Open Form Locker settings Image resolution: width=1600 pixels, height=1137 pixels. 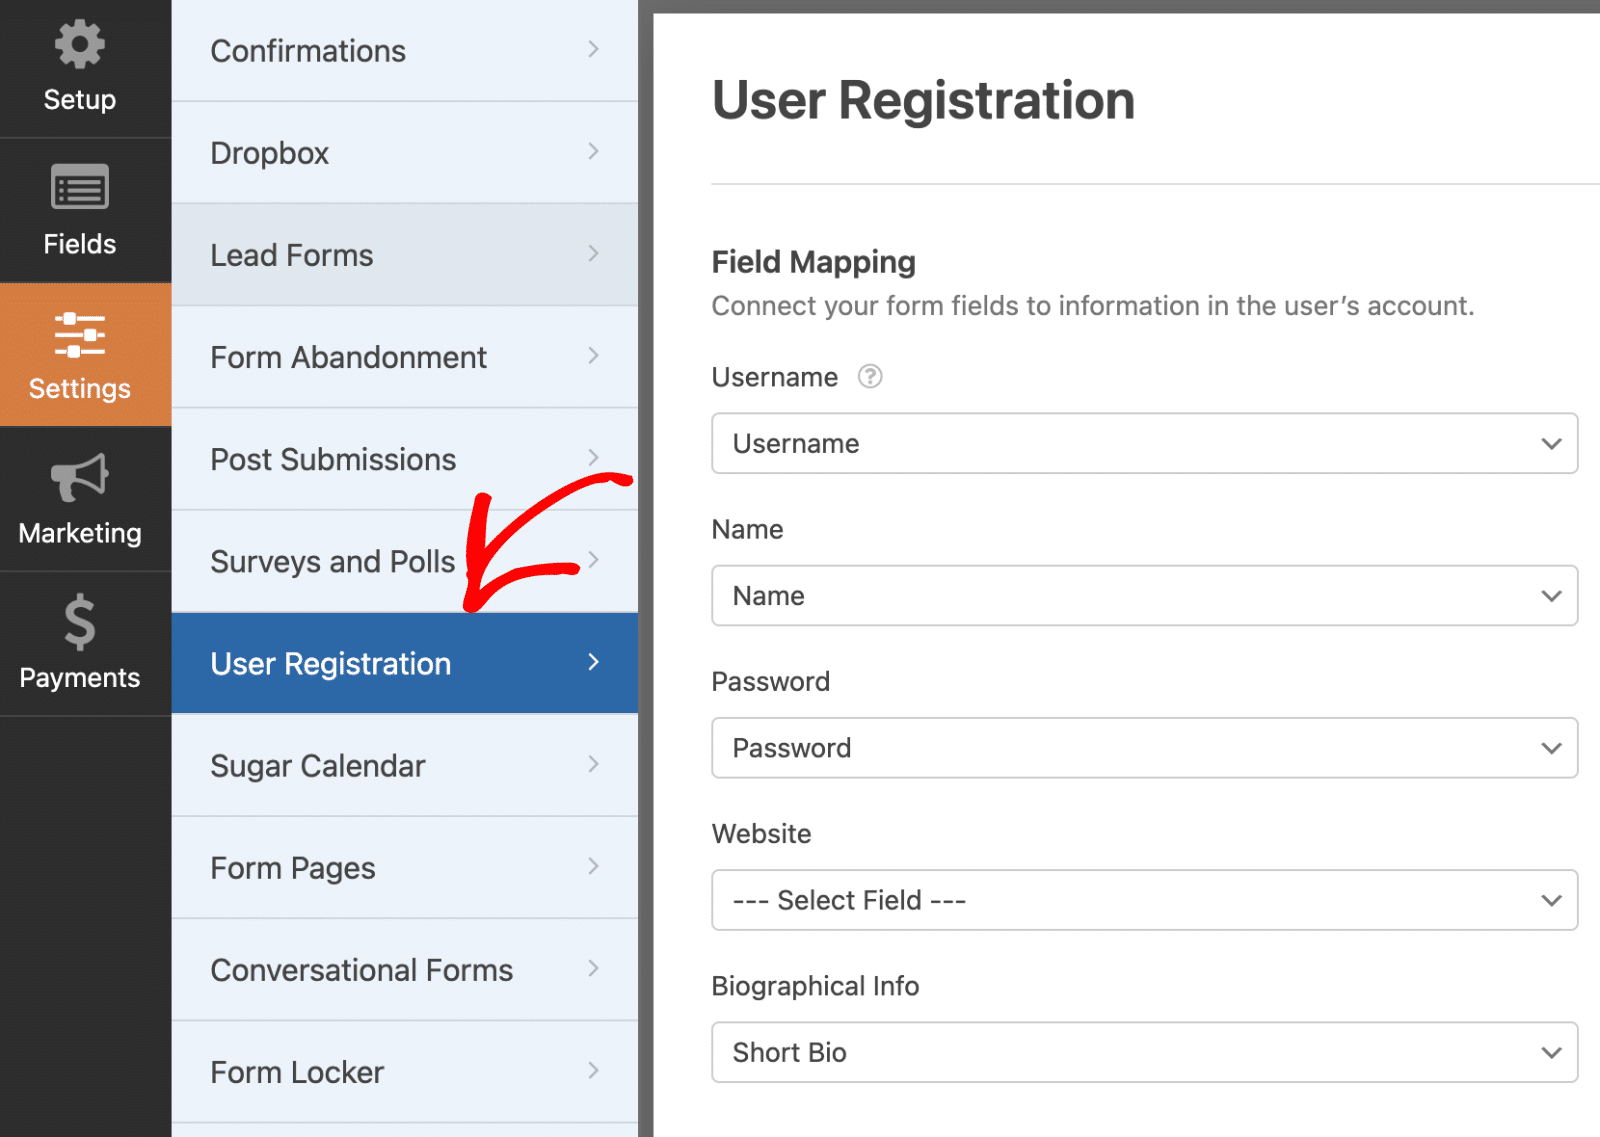(405, 1071)
